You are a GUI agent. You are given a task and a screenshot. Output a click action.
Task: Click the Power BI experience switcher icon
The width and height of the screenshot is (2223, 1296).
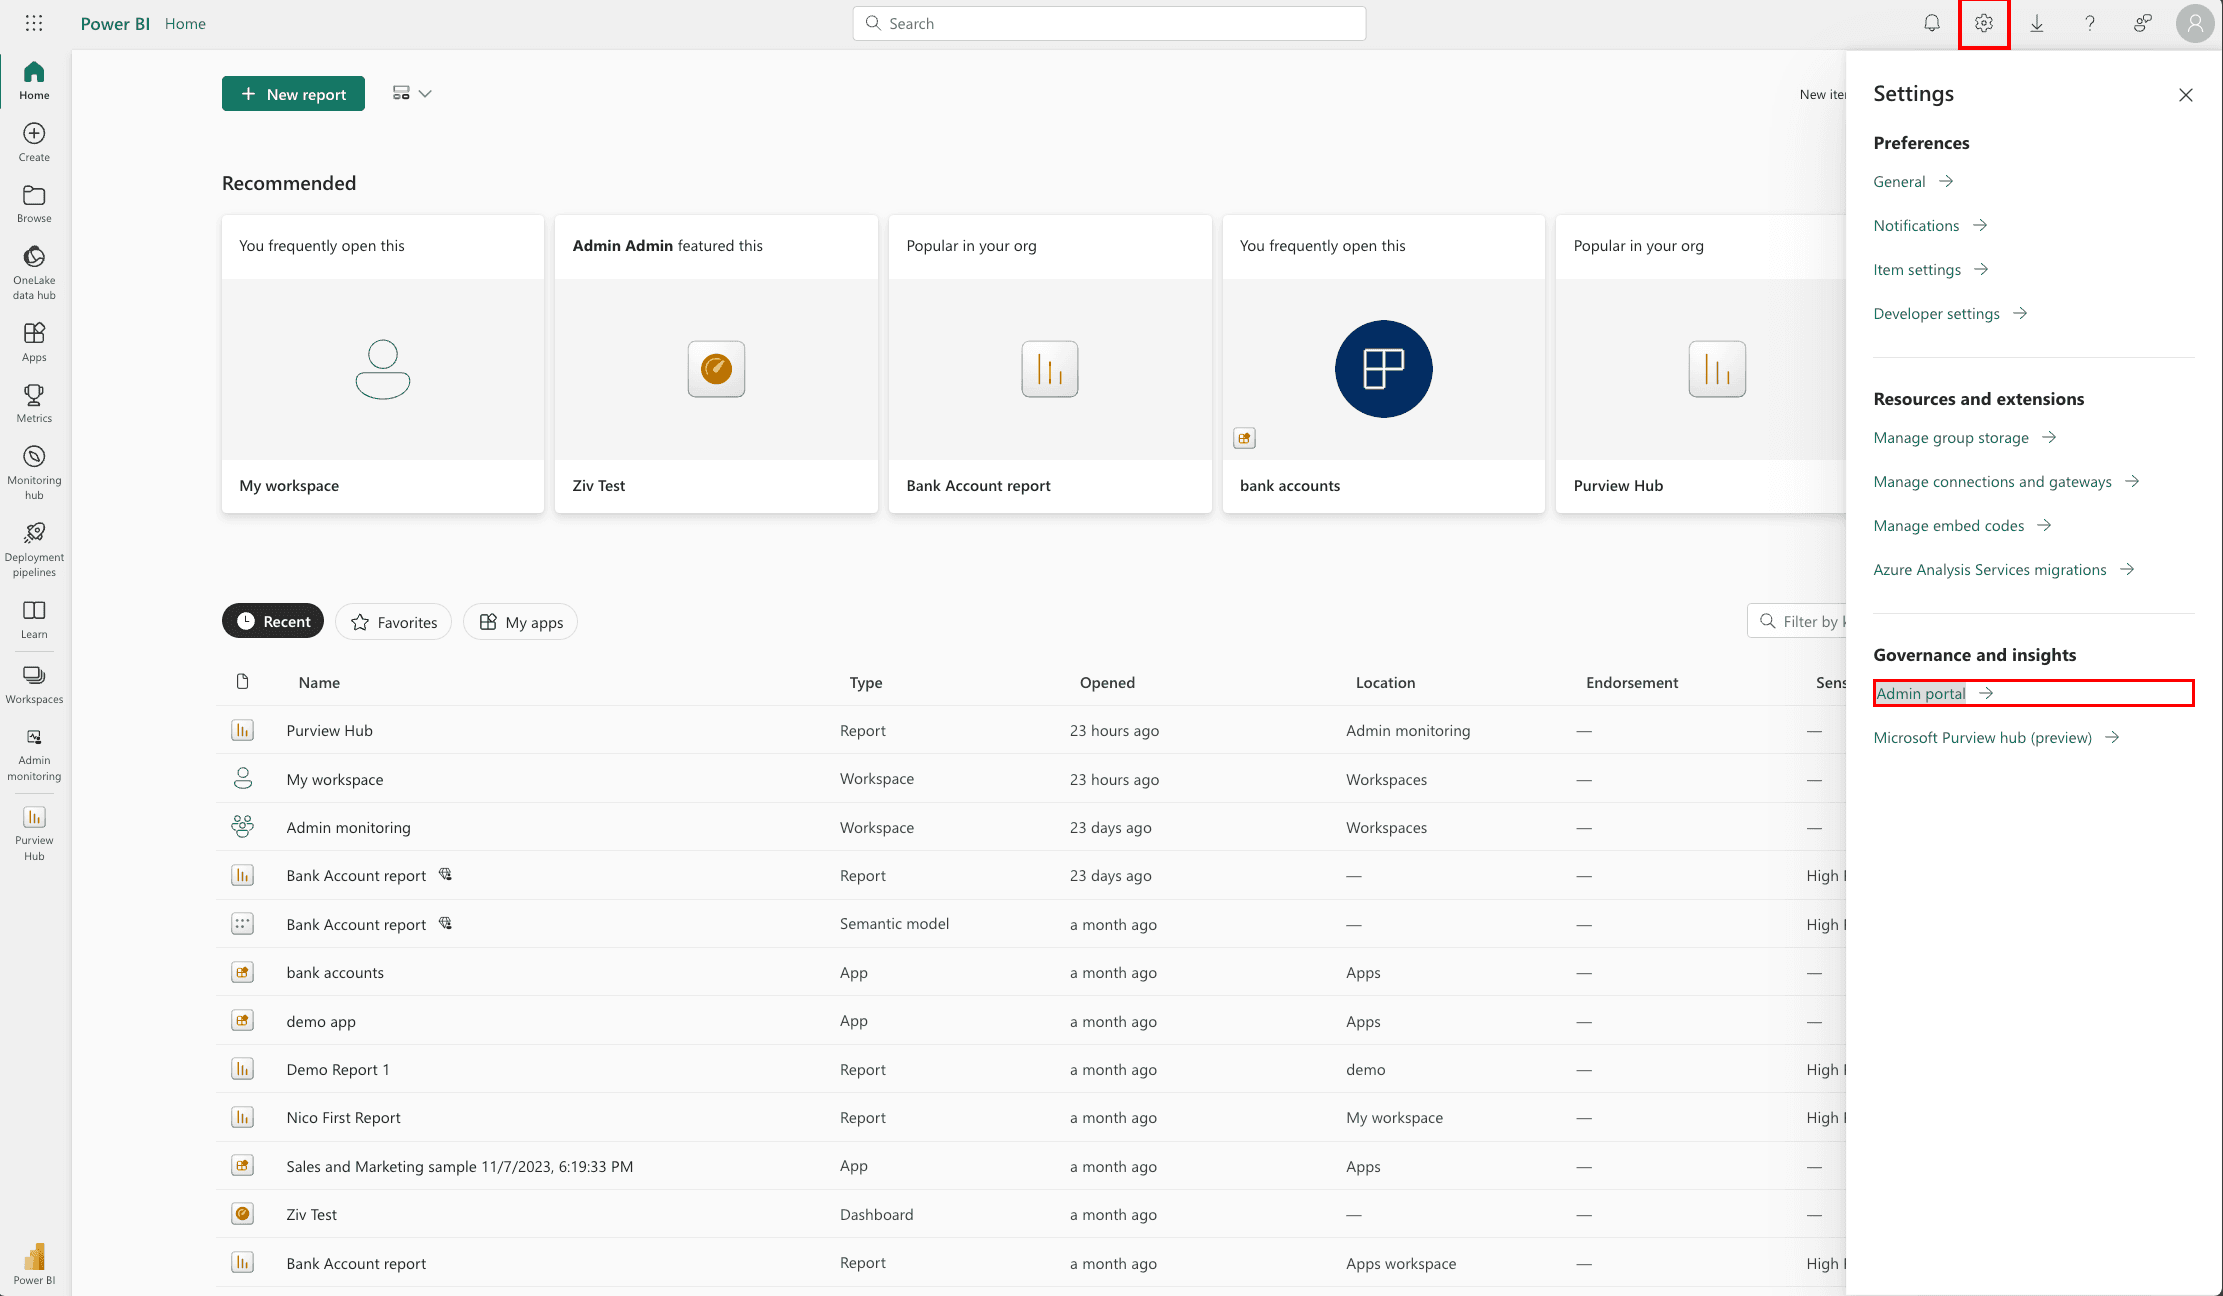pos(34,1264)
